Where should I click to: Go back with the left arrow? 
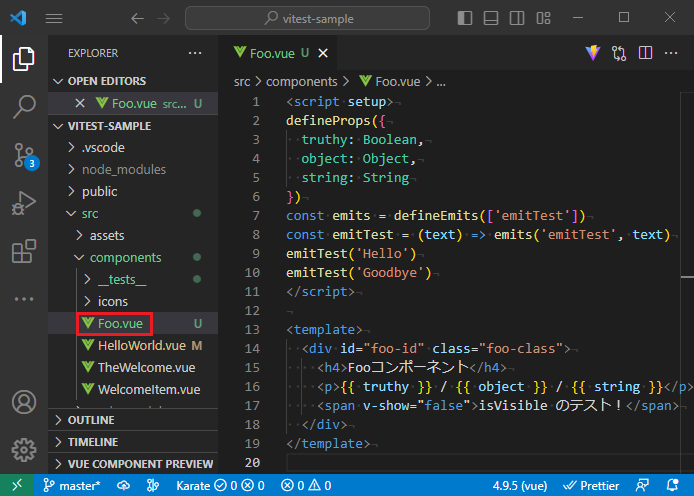tap(137, 18)
